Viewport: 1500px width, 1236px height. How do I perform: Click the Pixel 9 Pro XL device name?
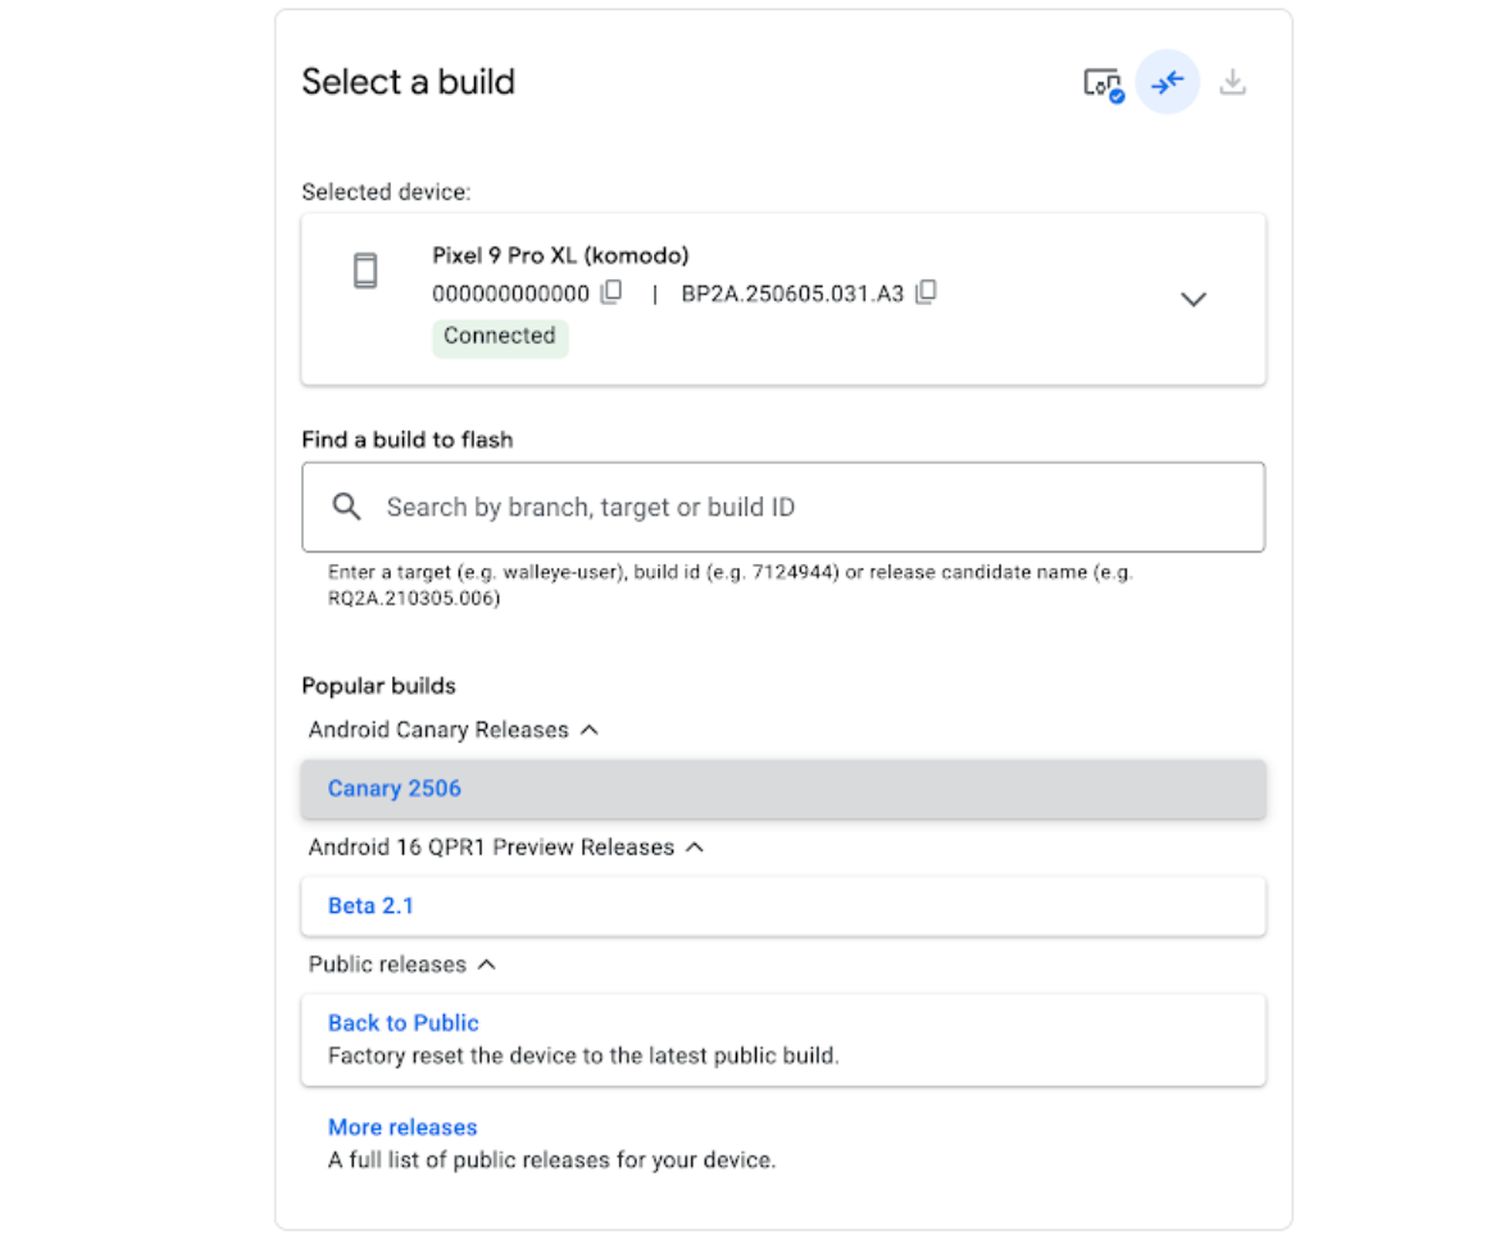coord(560,255)
